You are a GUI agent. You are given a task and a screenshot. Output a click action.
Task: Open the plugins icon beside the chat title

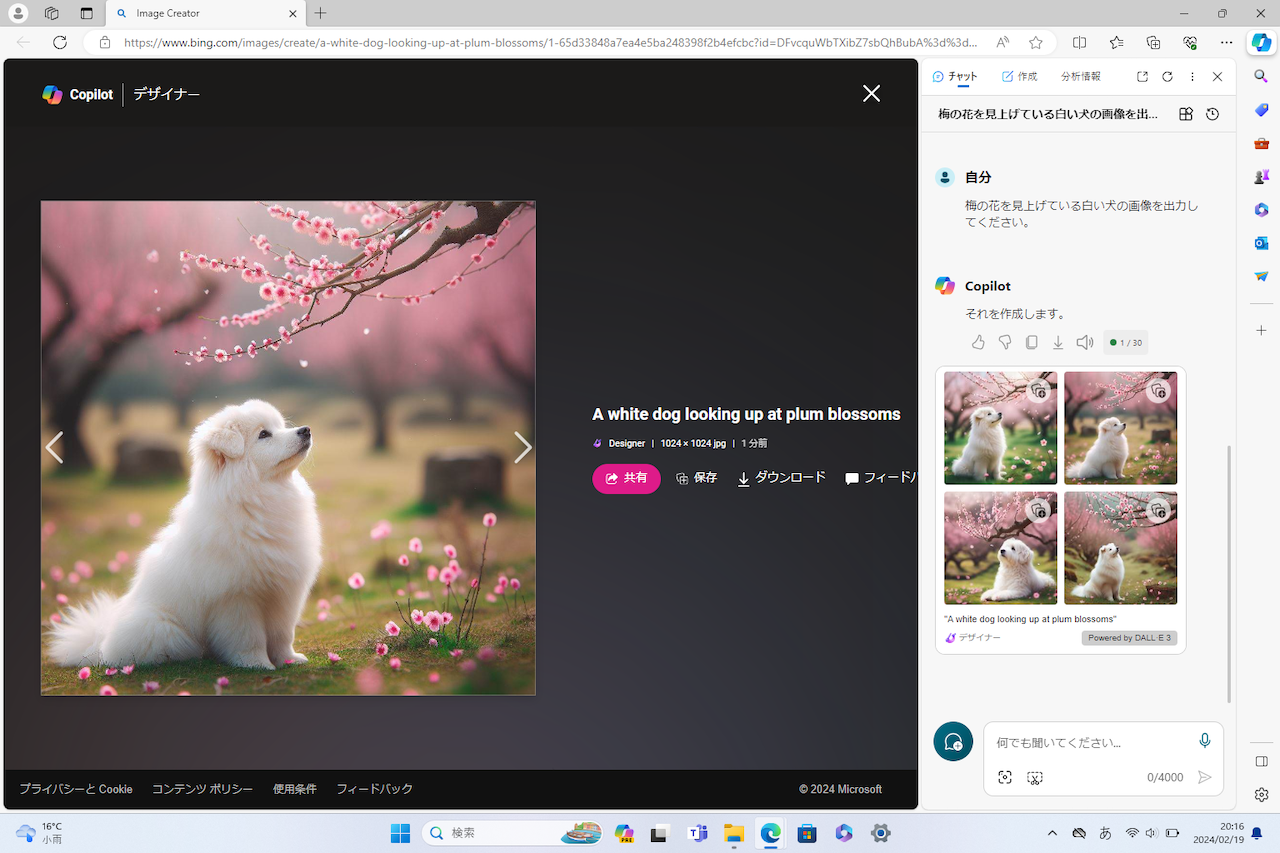click(1186, 114)
